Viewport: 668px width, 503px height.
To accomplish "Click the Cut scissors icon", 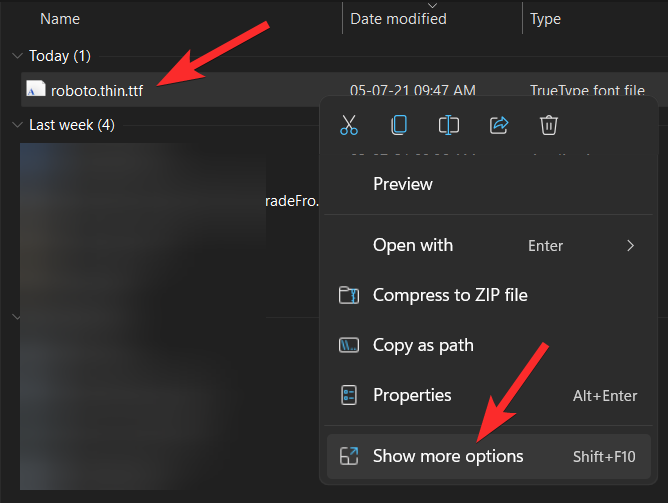I will [349, 125].
